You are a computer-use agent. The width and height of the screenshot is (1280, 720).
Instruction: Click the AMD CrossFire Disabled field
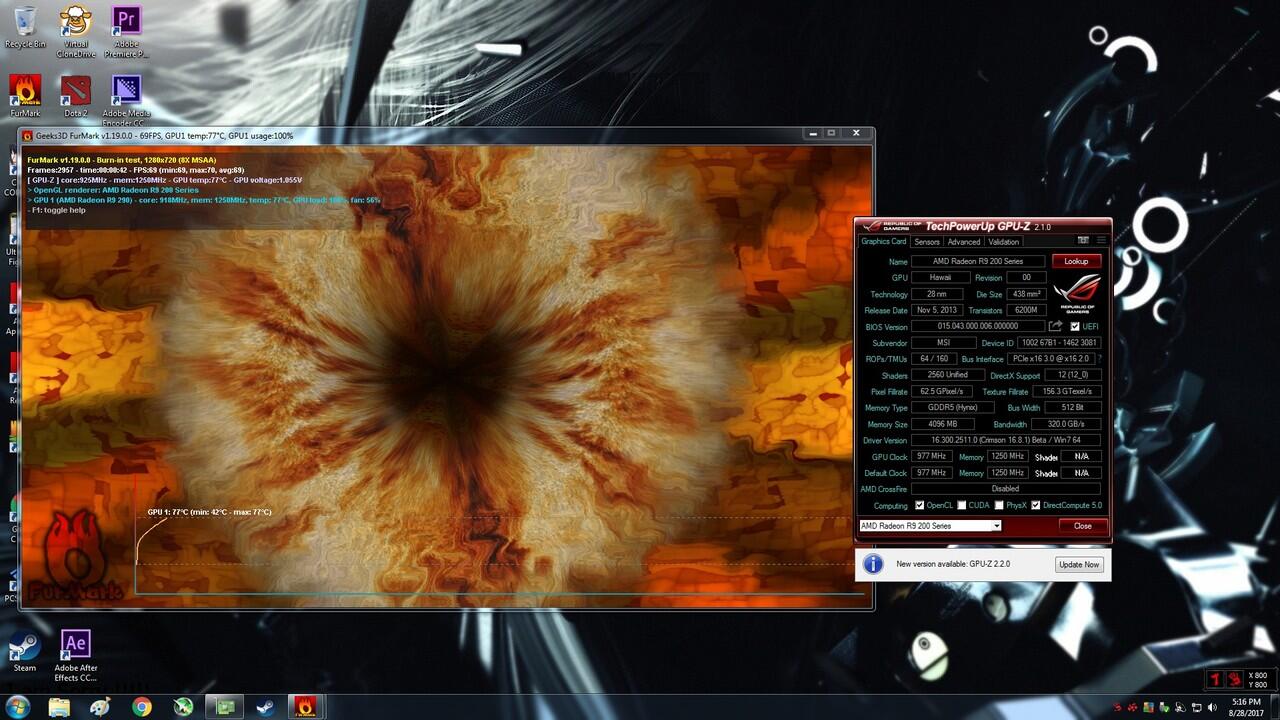tap(1006, 489)
